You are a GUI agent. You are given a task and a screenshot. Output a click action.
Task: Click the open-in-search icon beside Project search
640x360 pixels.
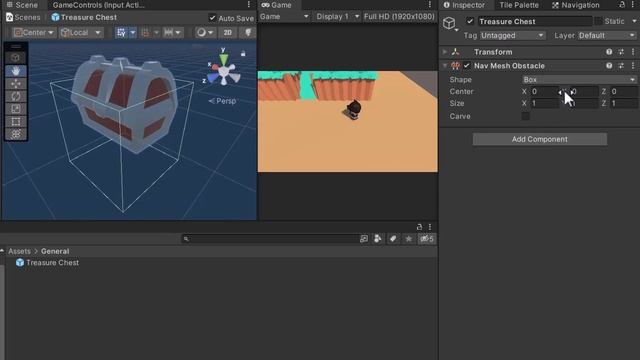tap(364, 239)
